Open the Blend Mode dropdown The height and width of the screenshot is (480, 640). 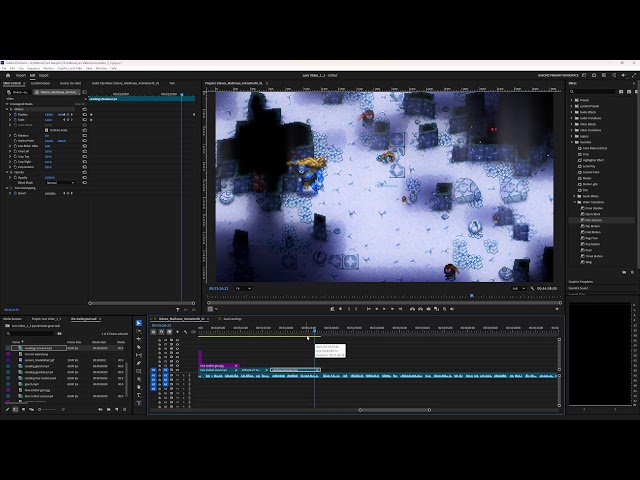pos(60,183)
